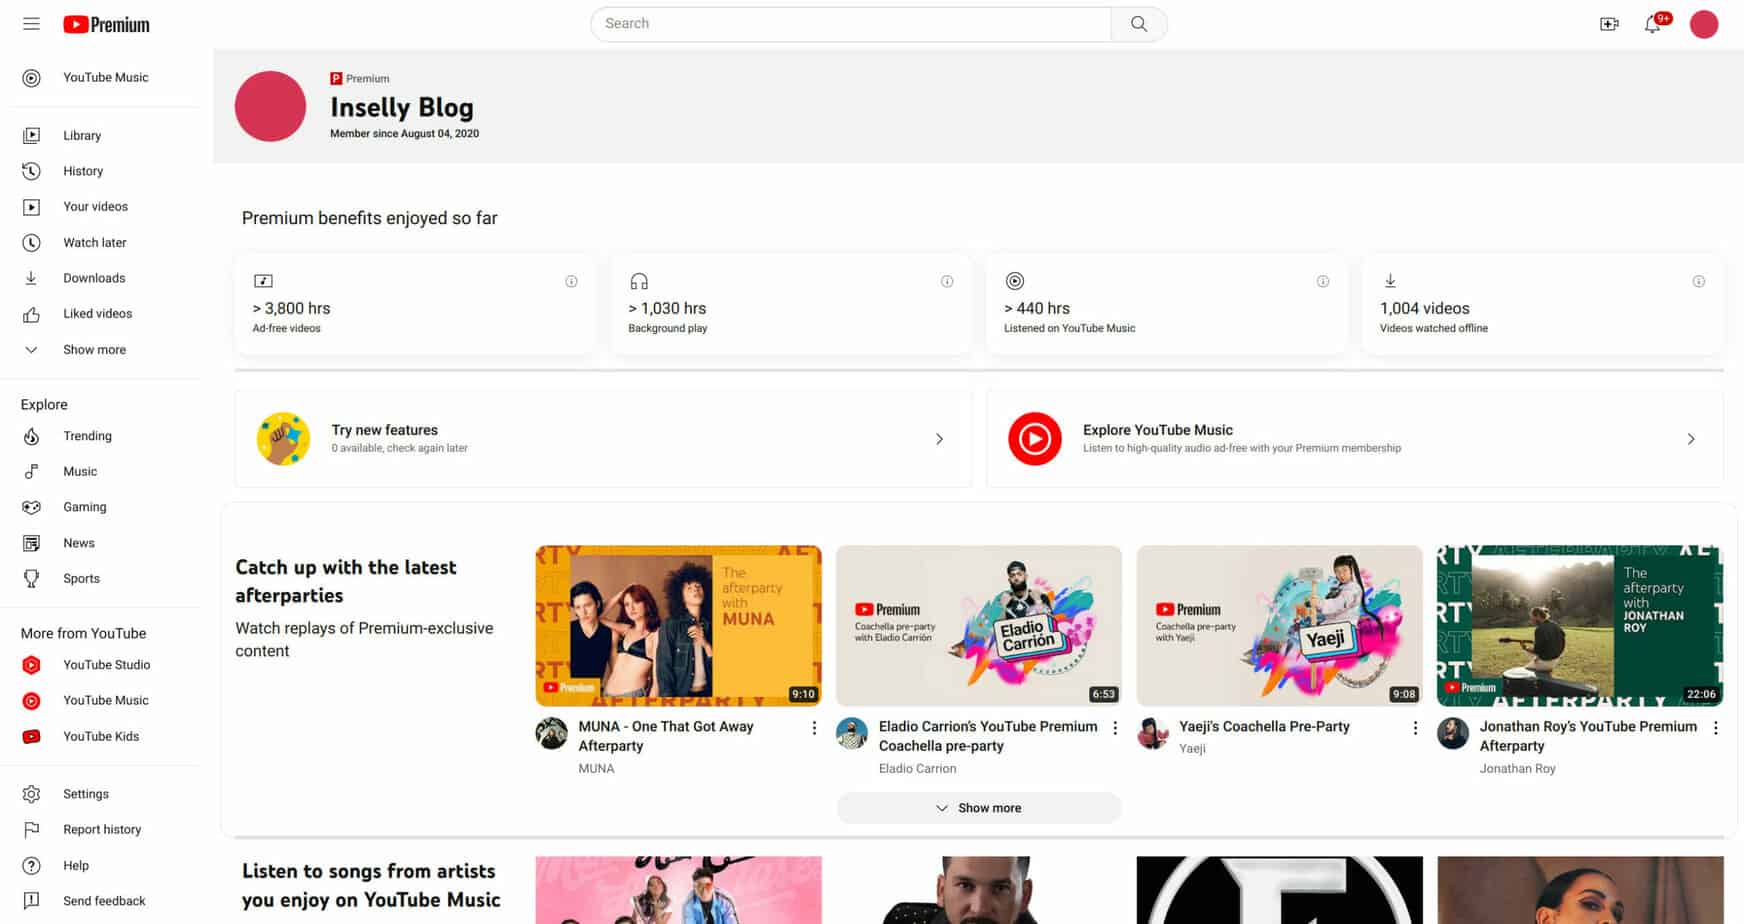This screenshot has height=924, width=1744.
Task: Click Eladio Carrion channel avatar
Action: click(852, 734)
